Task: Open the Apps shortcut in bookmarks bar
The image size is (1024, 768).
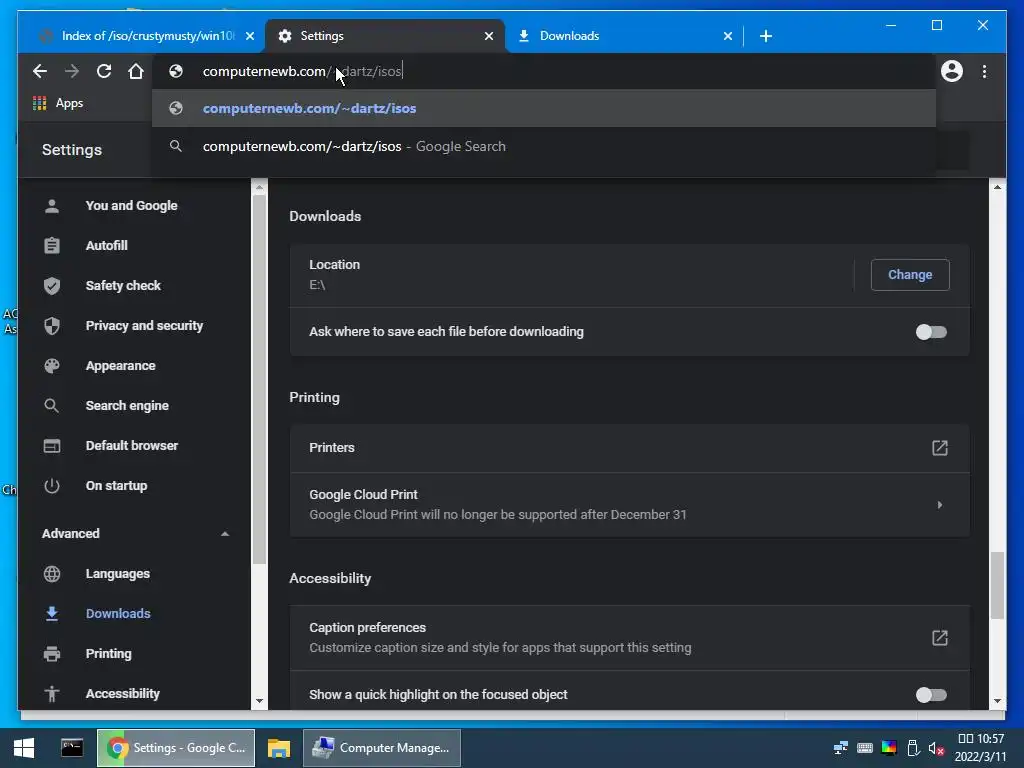Action: 58,103
